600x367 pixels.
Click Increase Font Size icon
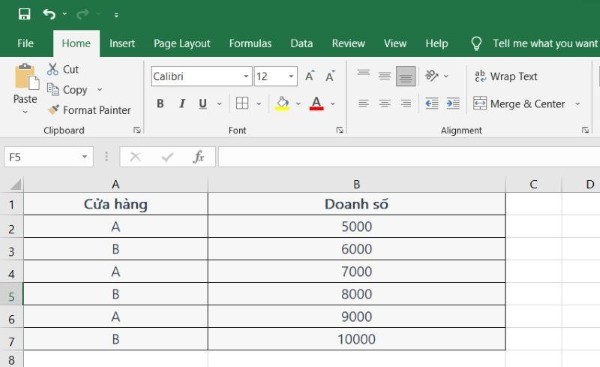[x=310, y=76]
